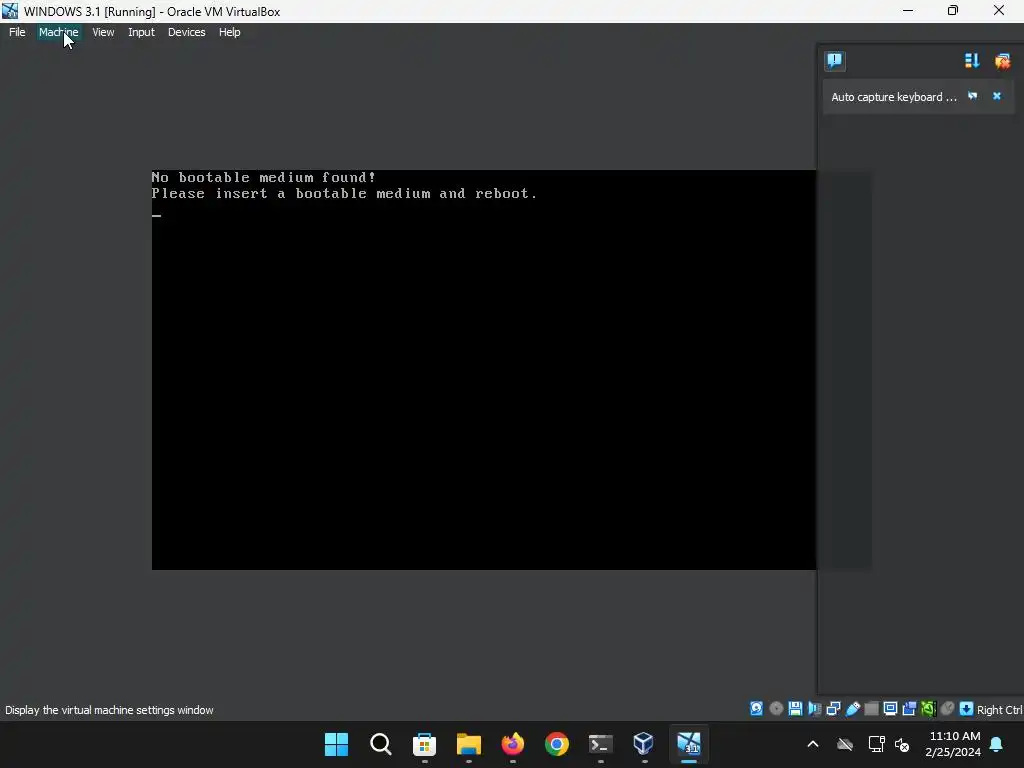Launch Google Chrome from taskbar

(557, 744)
